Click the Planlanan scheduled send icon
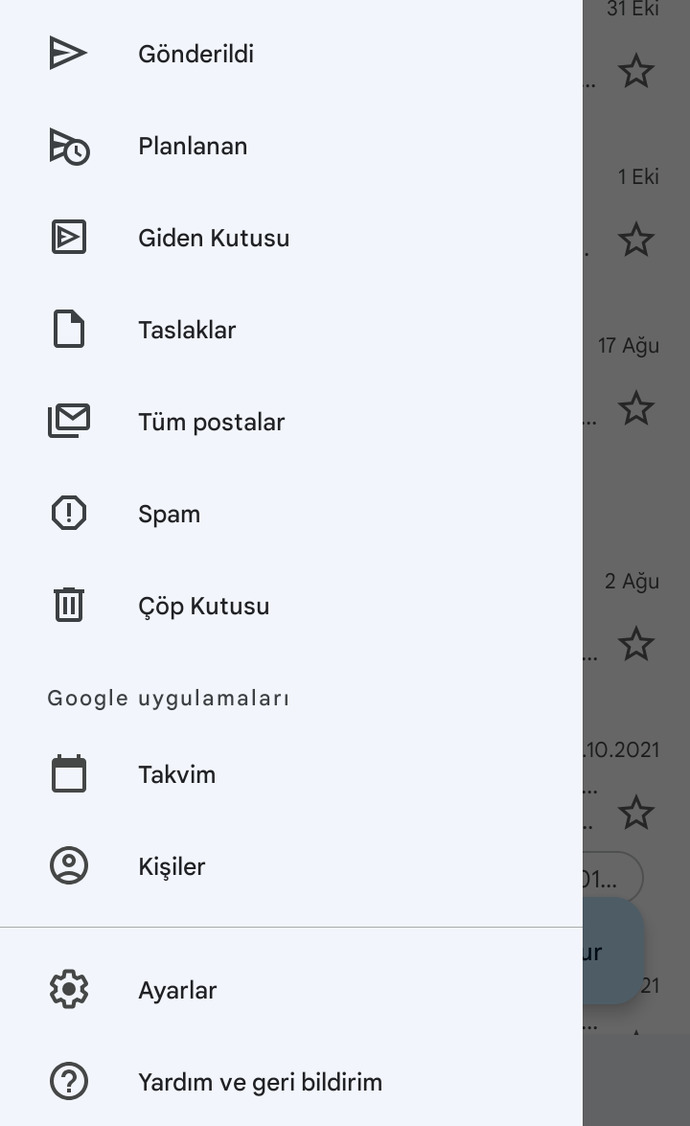Screen dimensions: 690x1126 pyautogui.click(x=69, y=146)
